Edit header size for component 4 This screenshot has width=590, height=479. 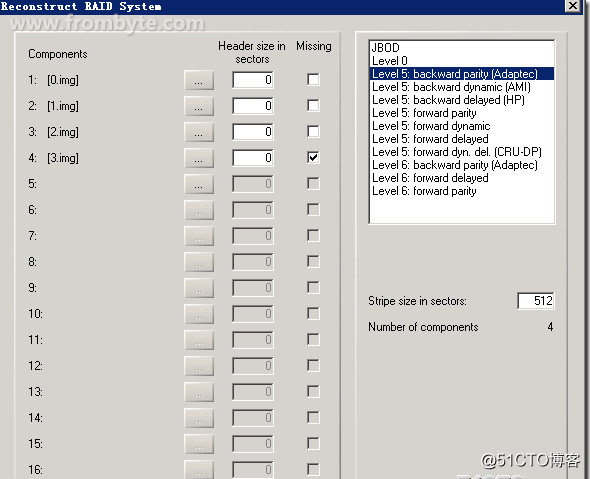click(x=253, y=158)
